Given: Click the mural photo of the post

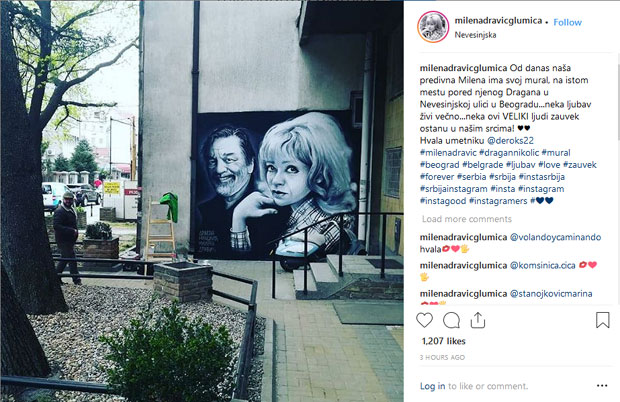Looking at the screenshot, I should (202, 201).
